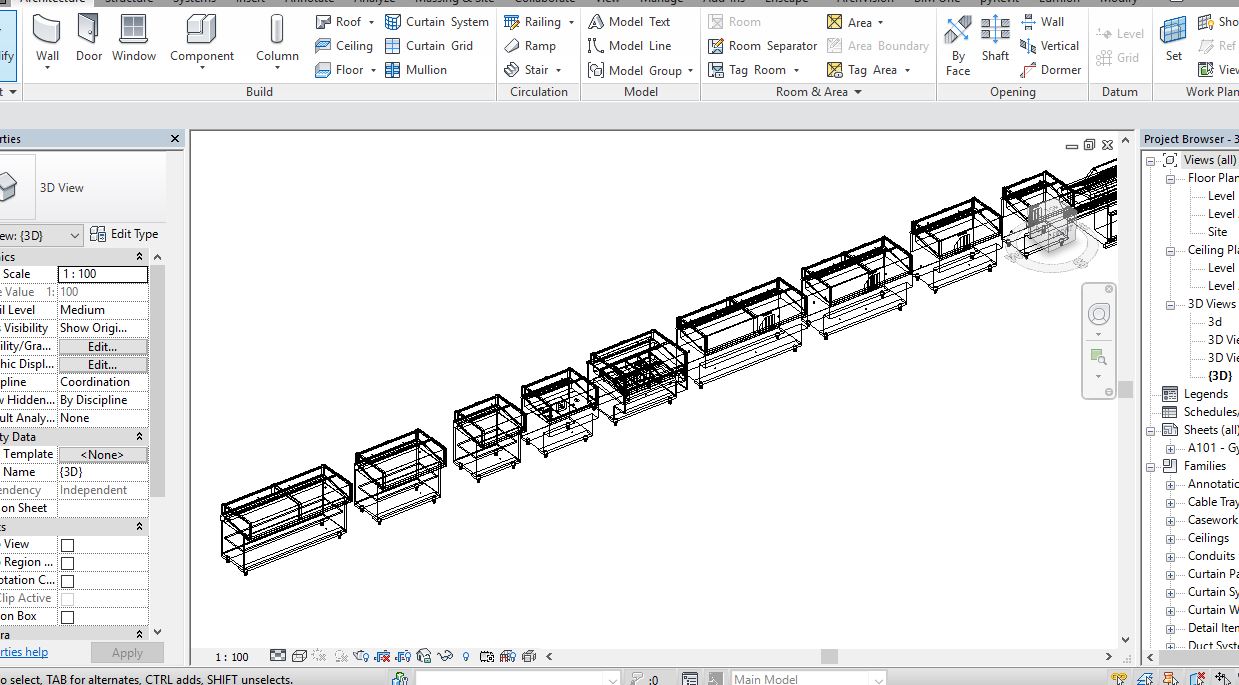1239x685 pixels.
Task: Open the Detail Level view control icon
Action: click(279, 657)
